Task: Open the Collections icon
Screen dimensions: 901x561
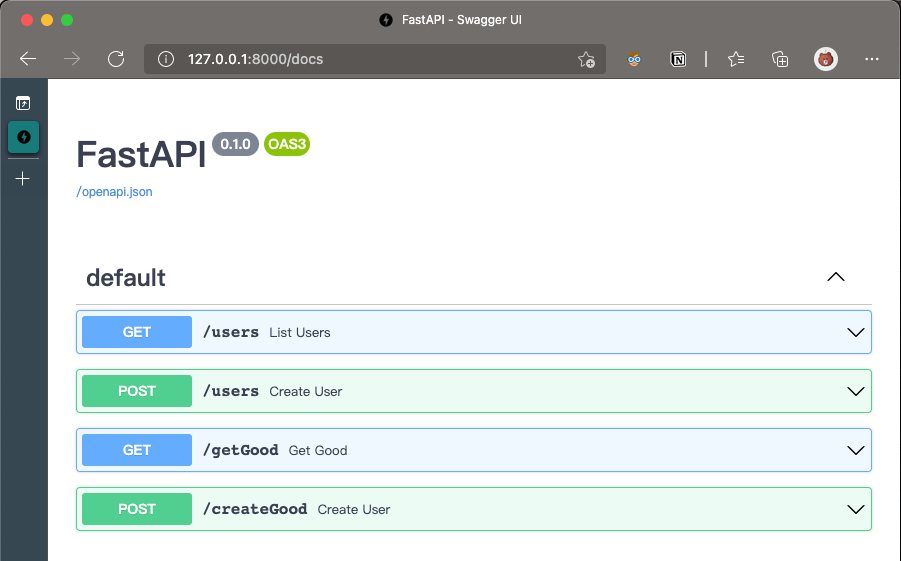Action: pyautogui.click(x=780, y=59)
